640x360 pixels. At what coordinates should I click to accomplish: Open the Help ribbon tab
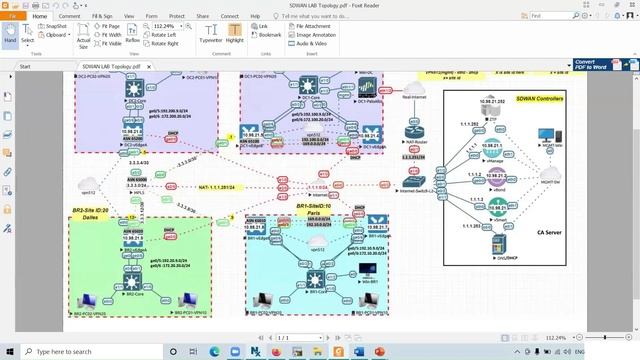click(255, 16)
